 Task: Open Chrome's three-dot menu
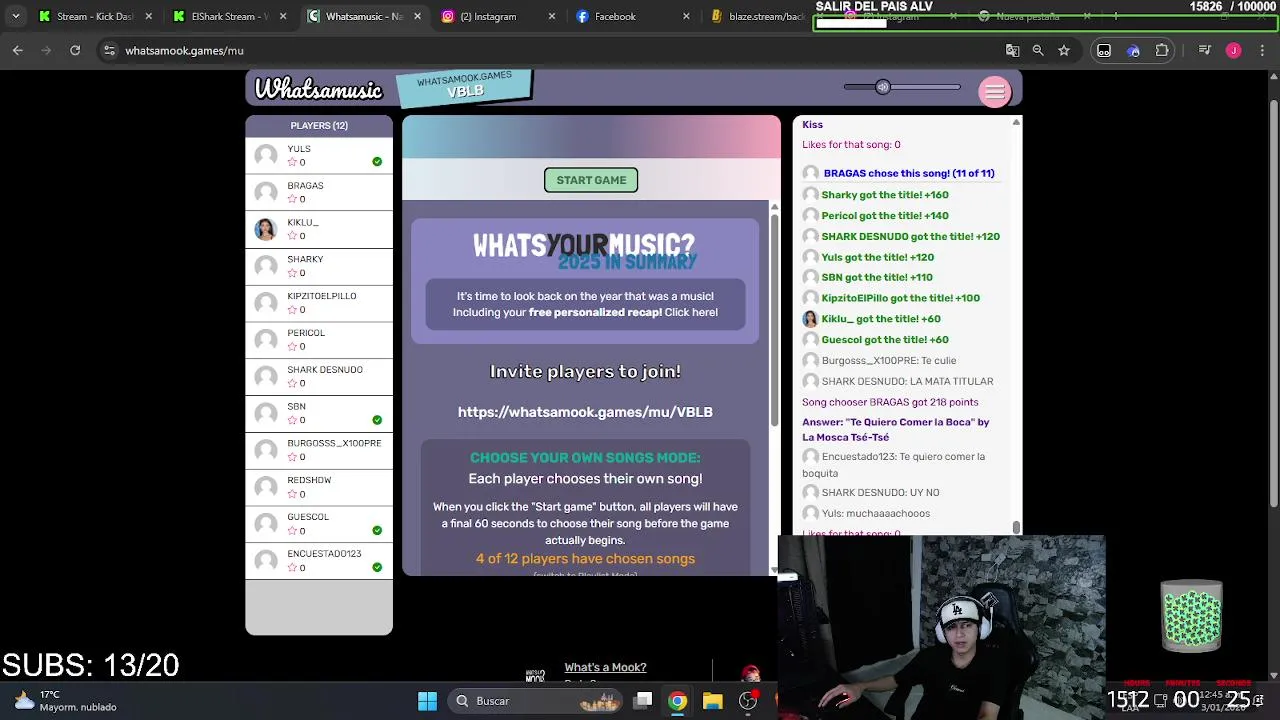[x=1261, y=50]
